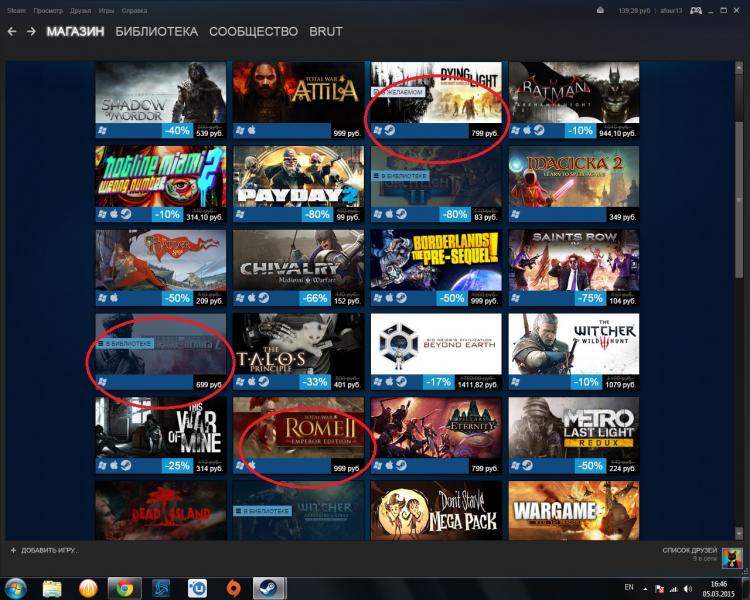Click Windows icon on Saints Row tile

[x=516, y=298]
